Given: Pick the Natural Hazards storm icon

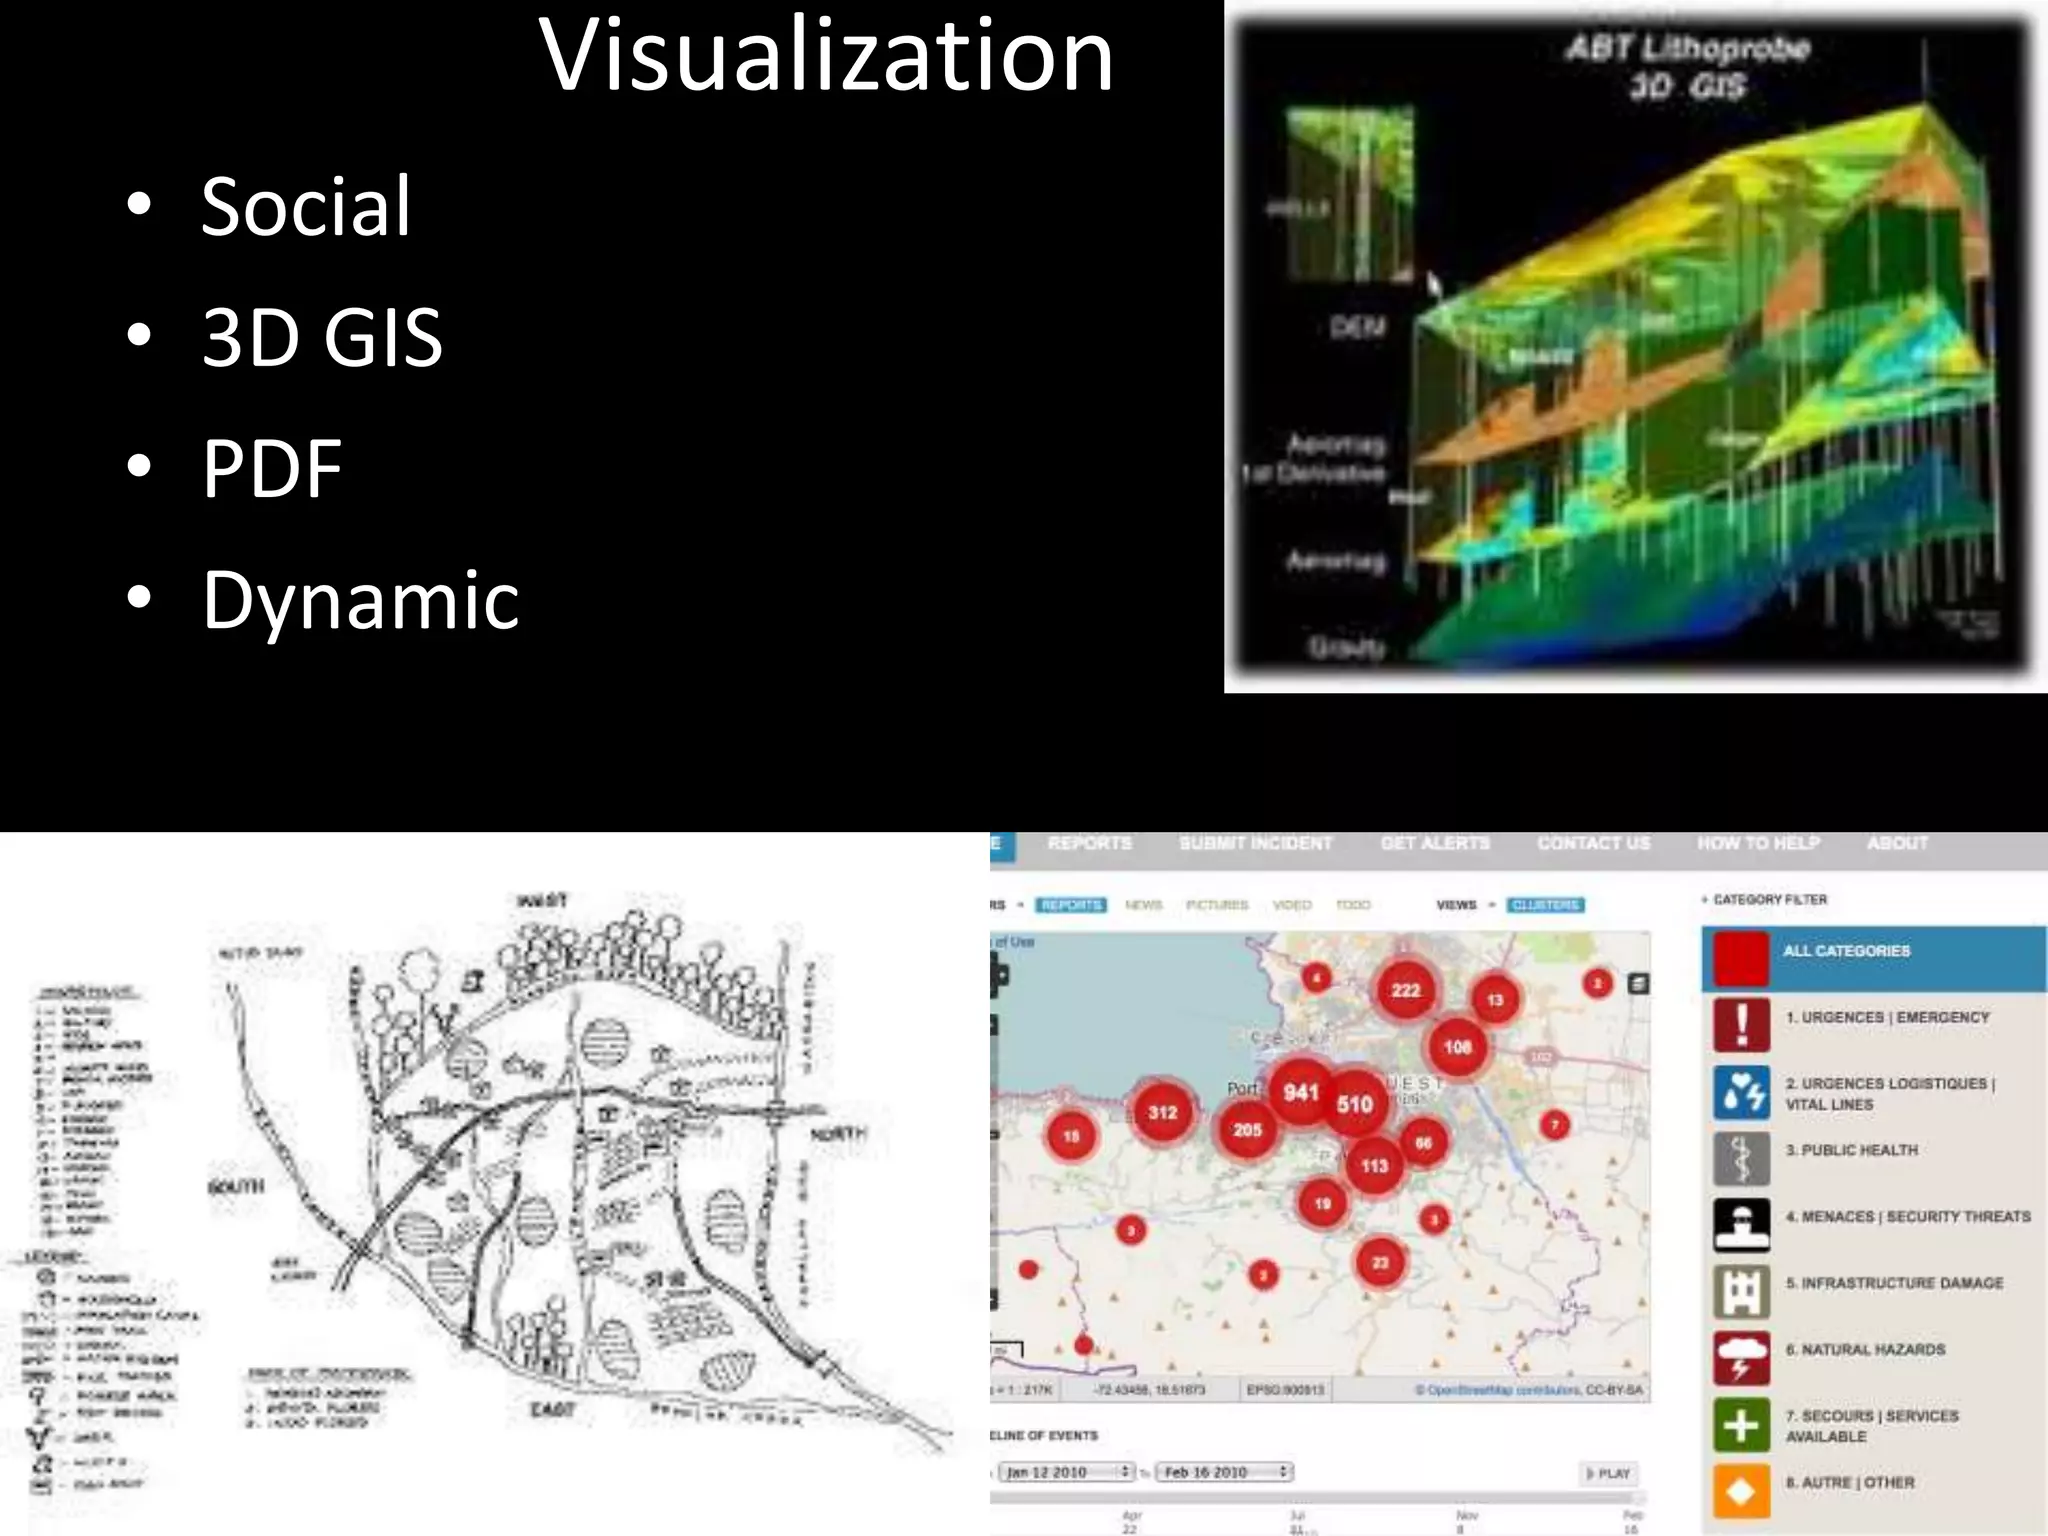Looking at the screenshot, I should tap(1741, 1357).
